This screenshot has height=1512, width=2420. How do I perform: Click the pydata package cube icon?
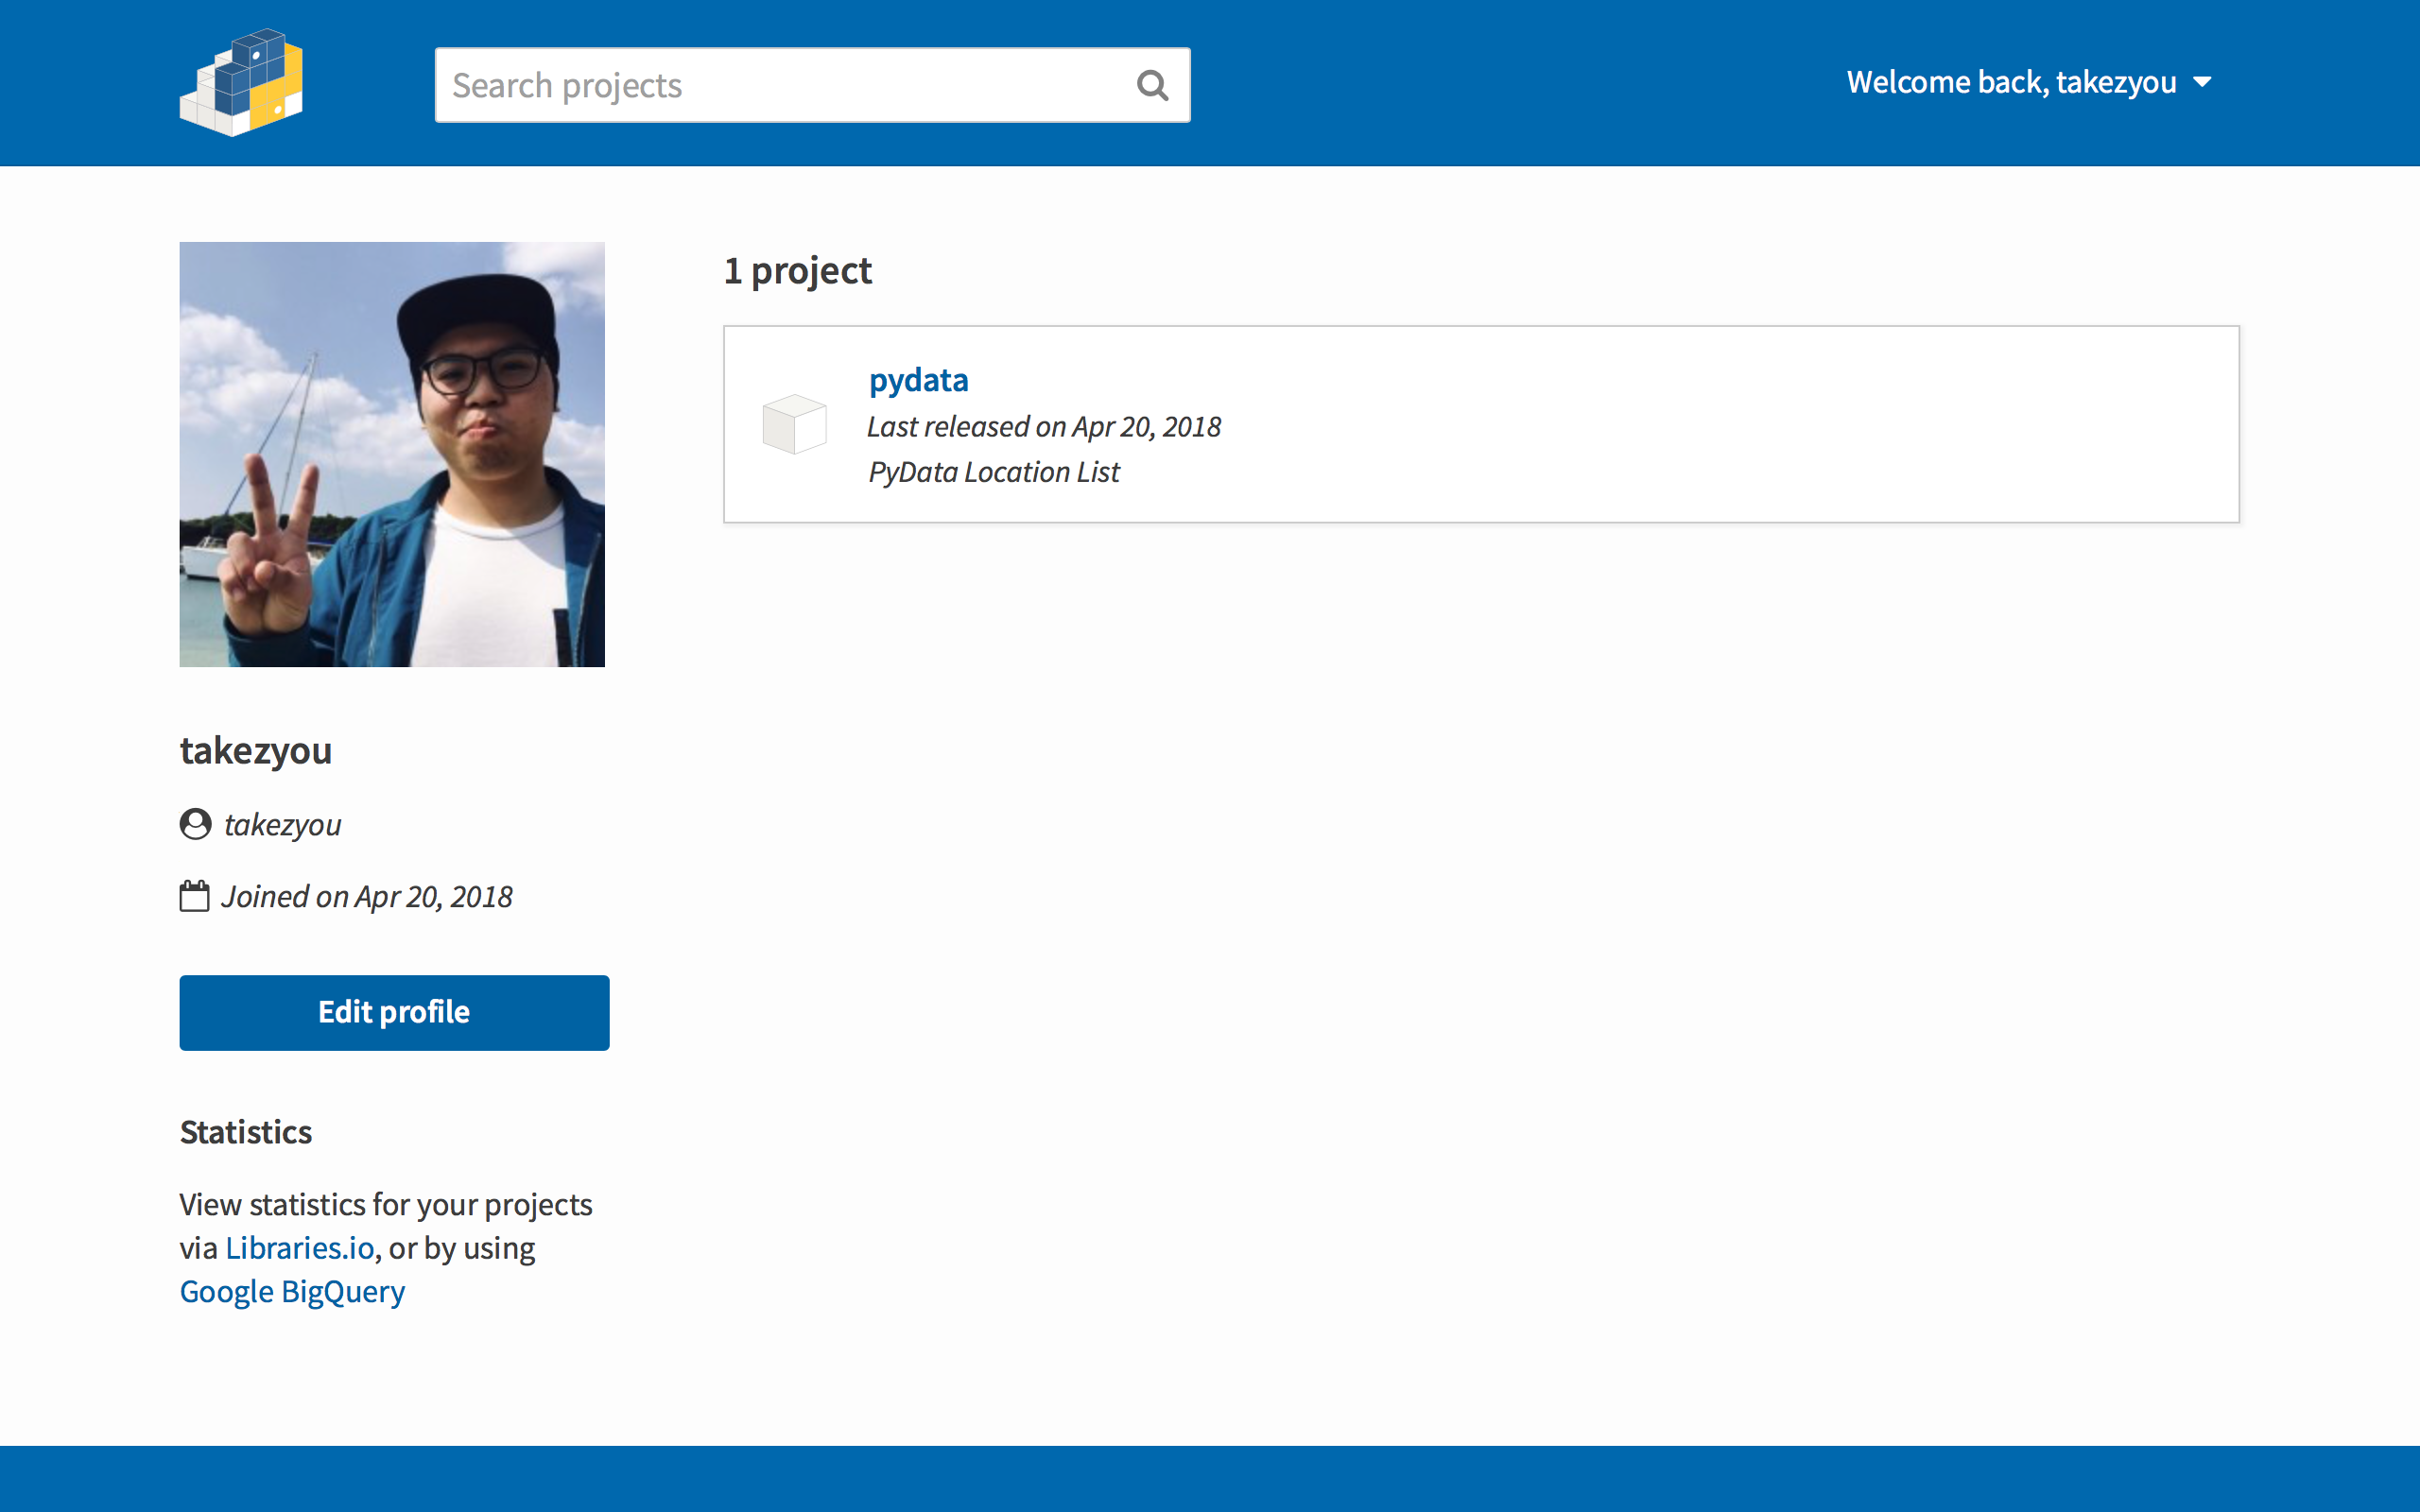tap(794, 424)
